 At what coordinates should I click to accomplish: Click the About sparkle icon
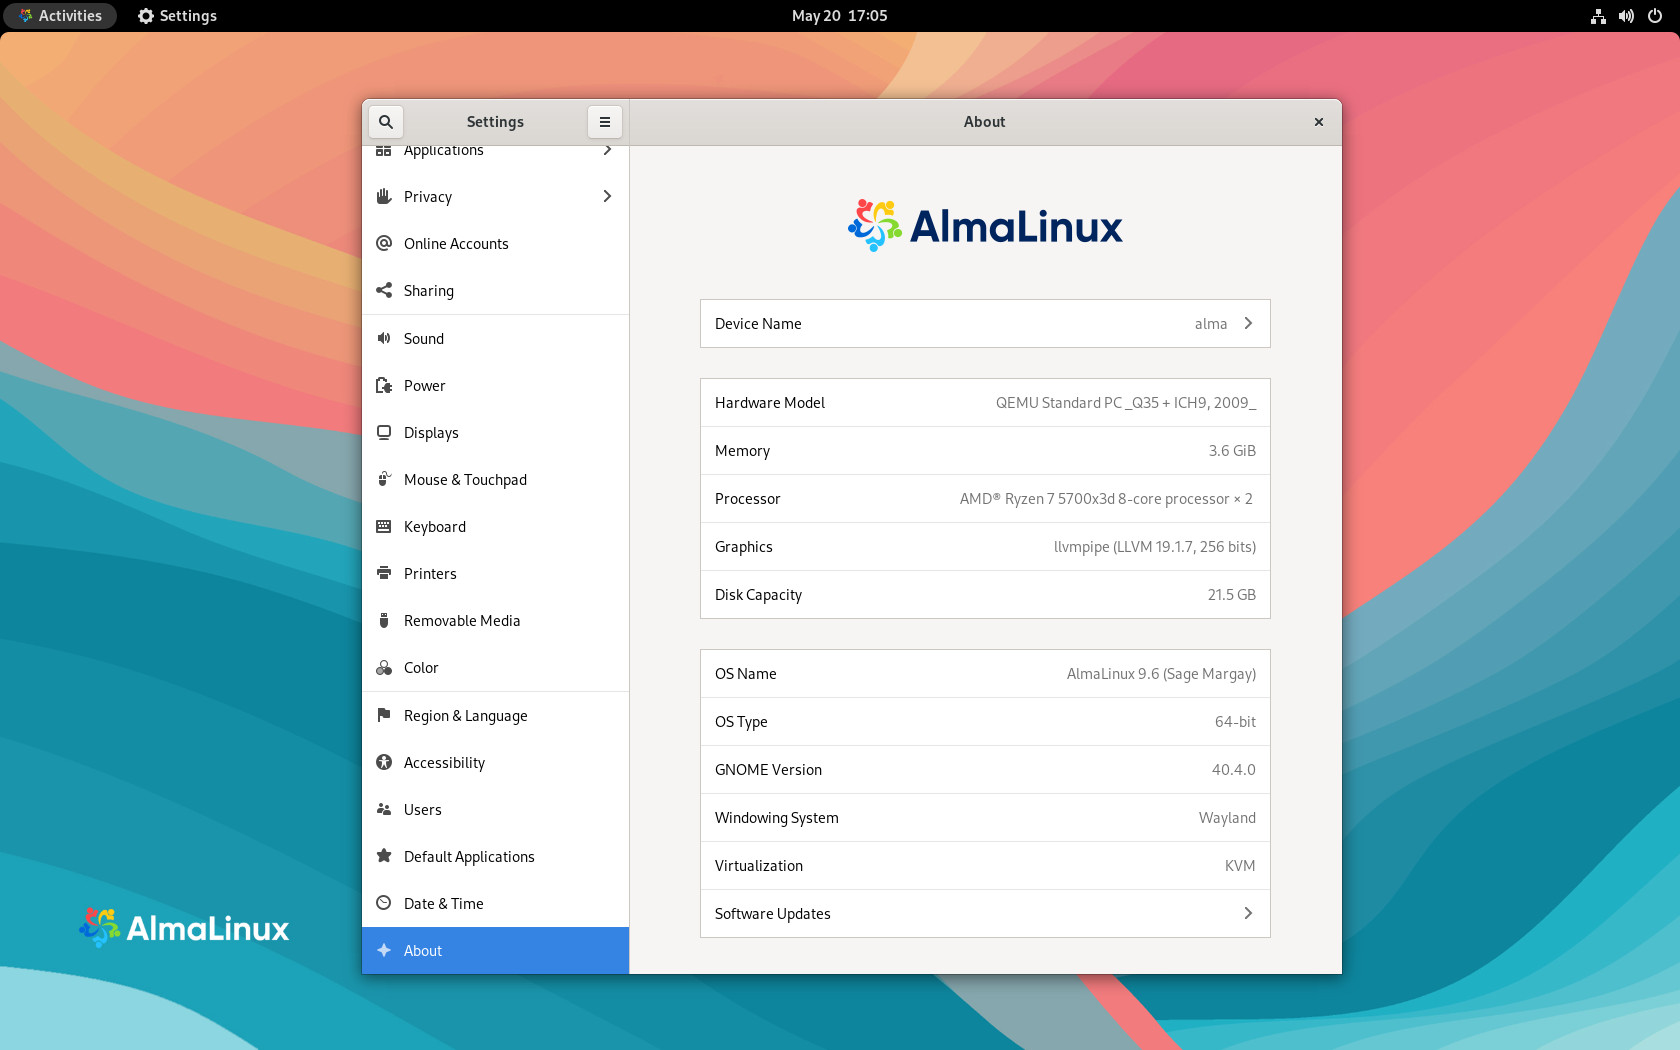tap(384, 950)
